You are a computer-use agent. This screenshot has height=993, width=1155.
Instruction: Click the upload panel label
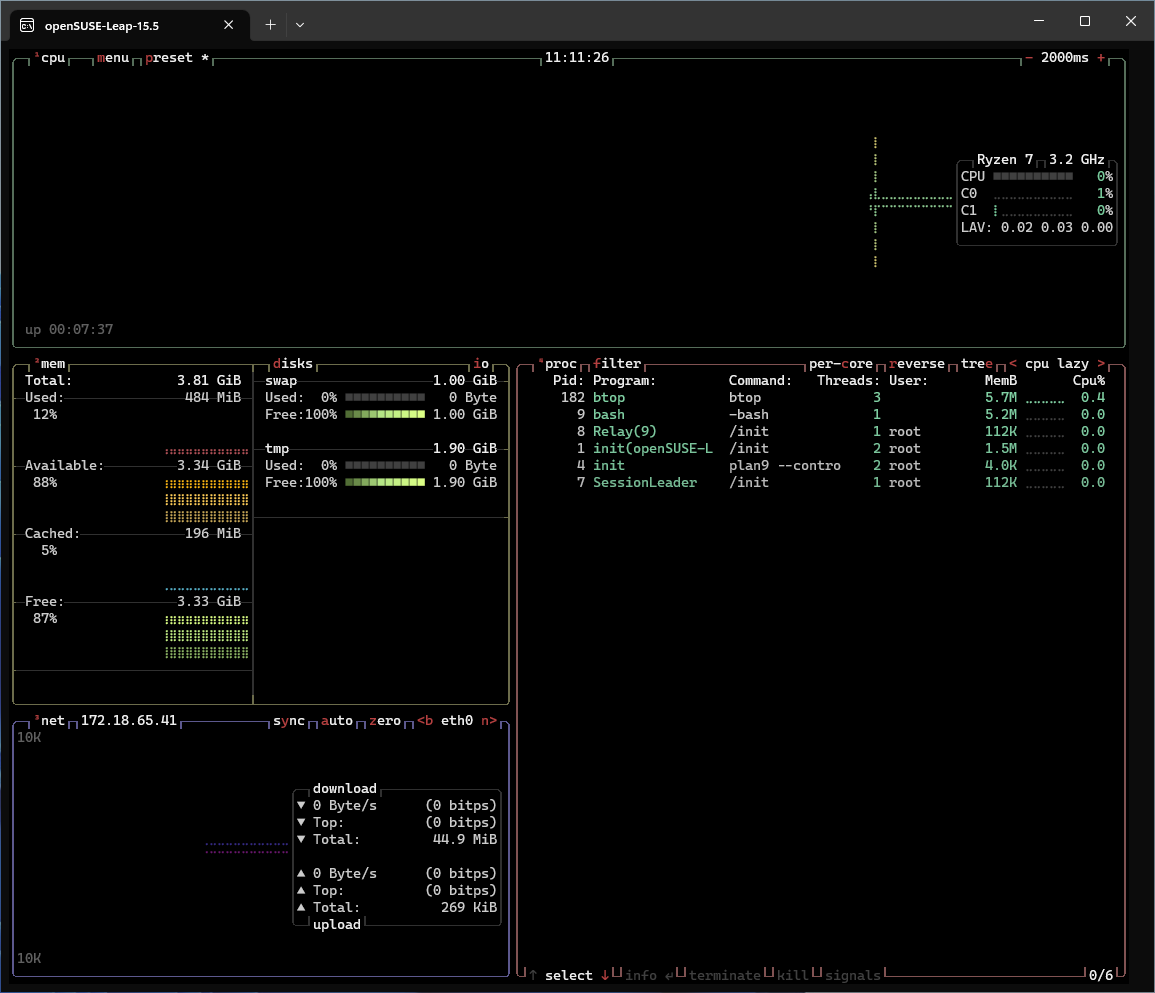click(337, 924)
